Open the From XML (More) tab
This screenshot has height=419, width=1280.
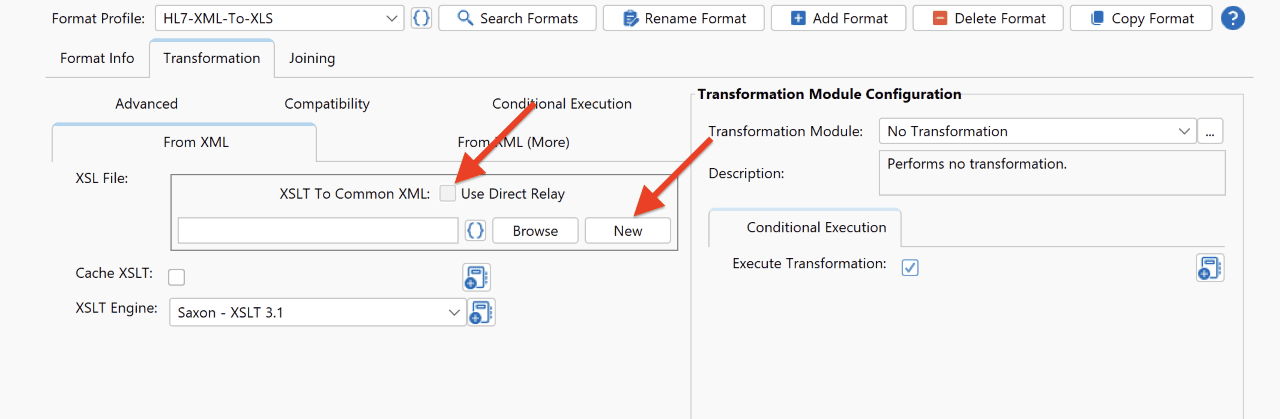point(513,142)
